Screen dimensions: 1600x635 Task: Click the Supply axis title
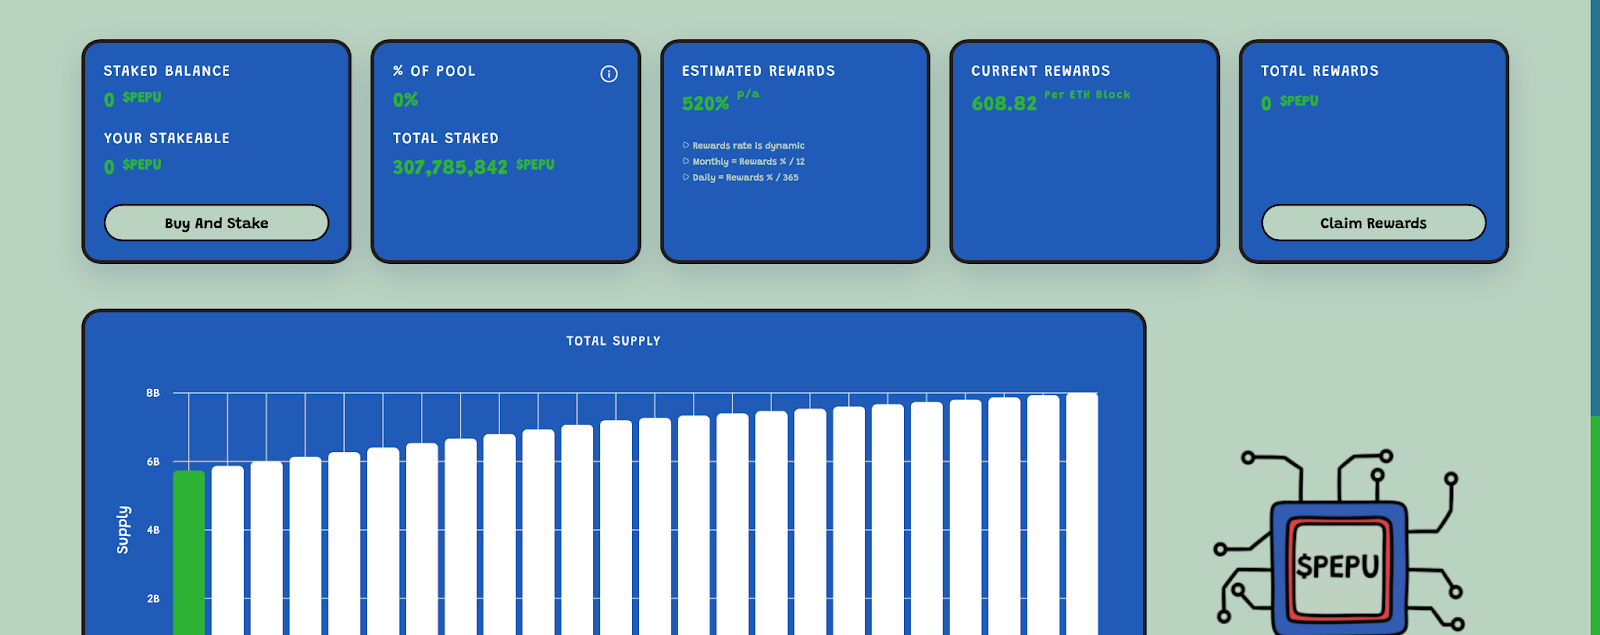click(123, 529)
